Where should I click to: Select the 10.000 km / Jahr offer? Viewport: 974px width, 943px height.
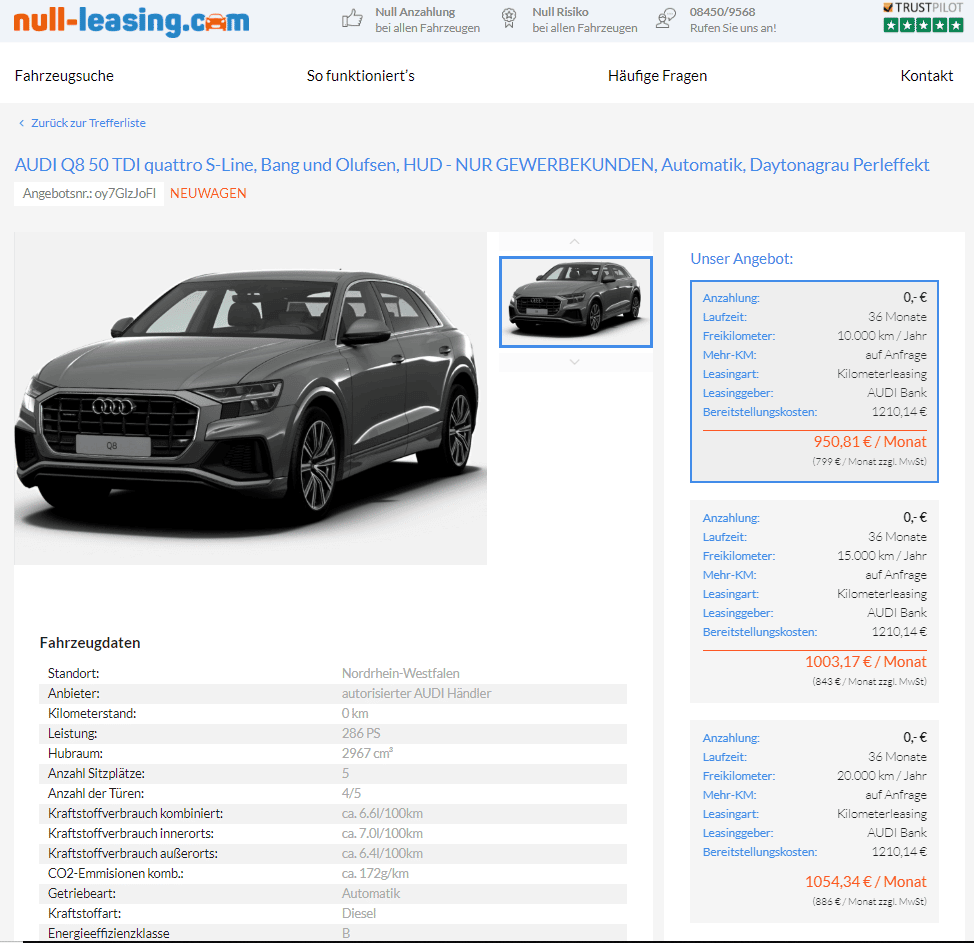coord(814,381)
